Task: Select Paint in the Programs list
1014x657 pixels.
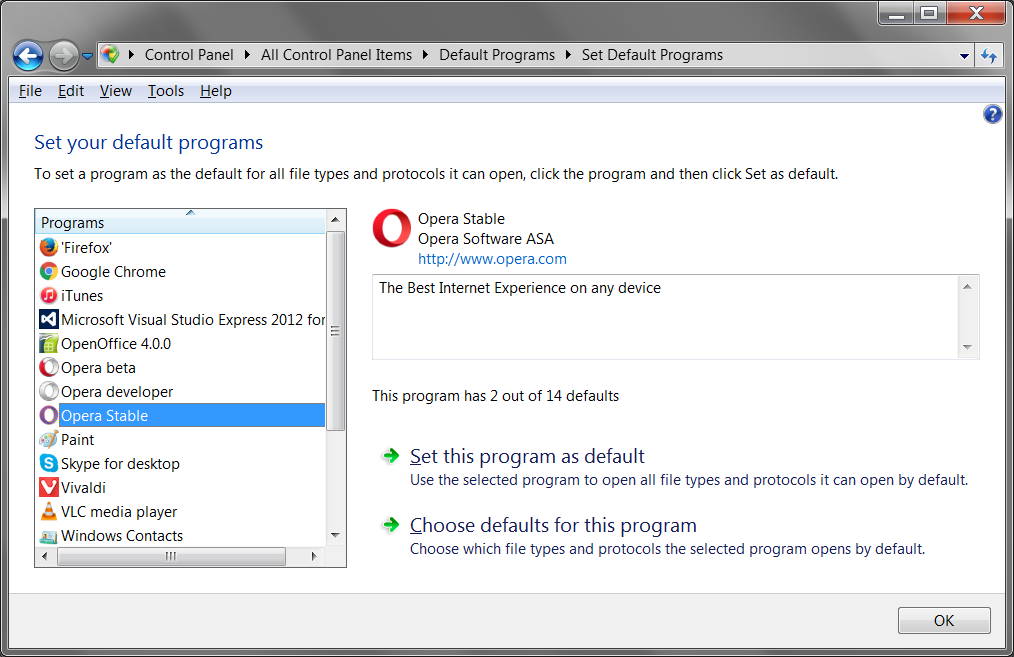Action: coord(79,439)
